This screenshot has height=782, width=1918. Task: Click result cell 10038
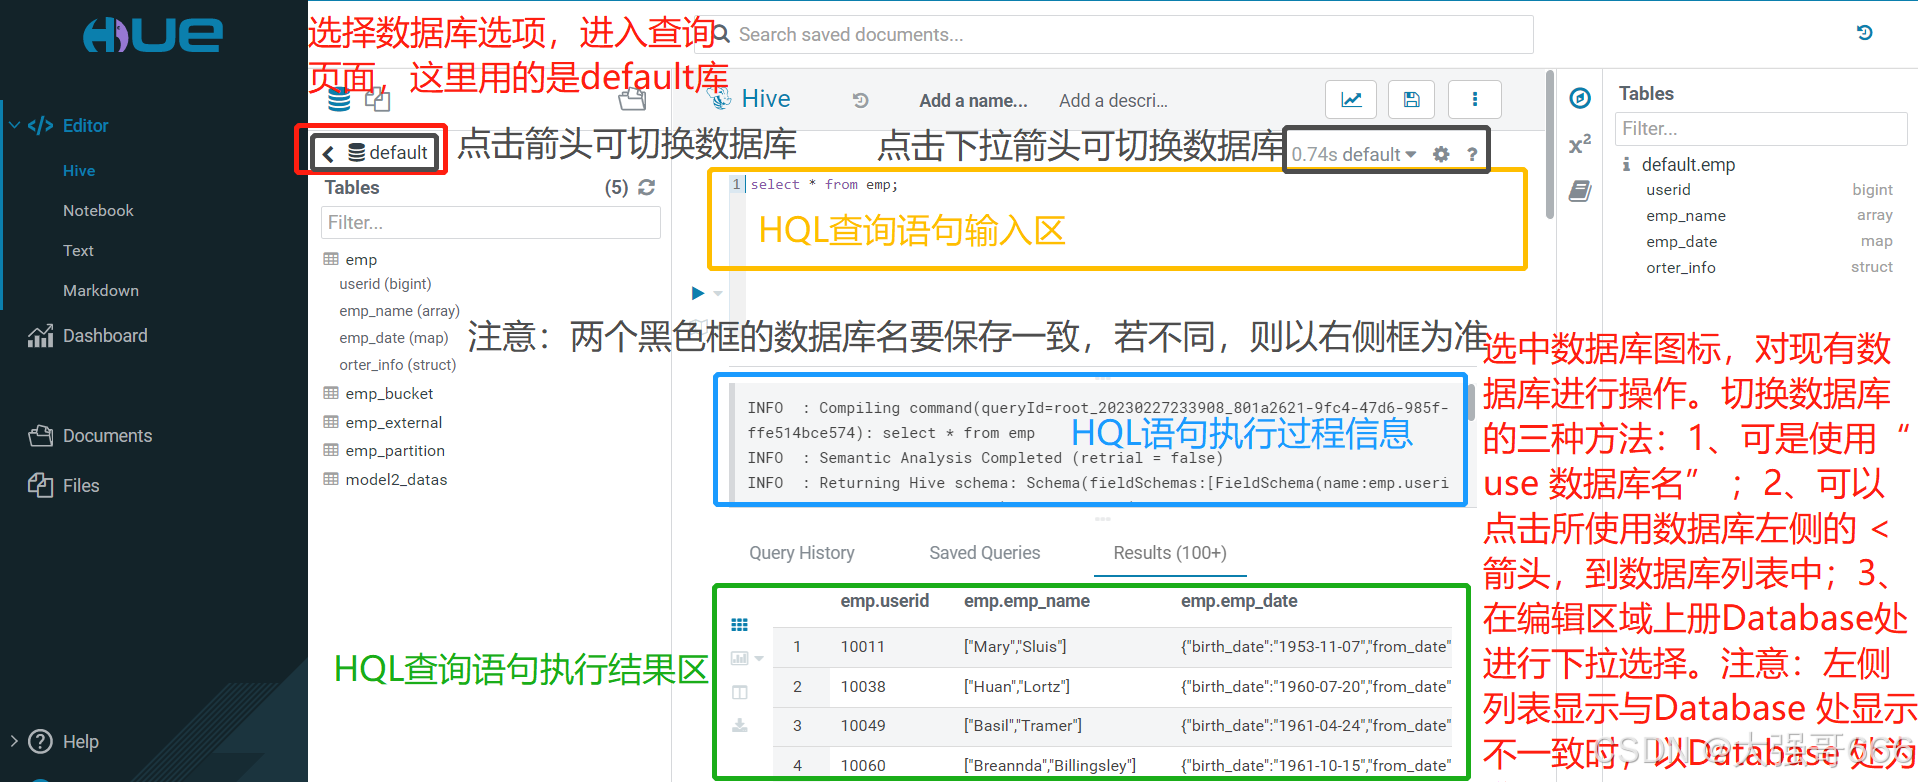[x=863, y=687]
